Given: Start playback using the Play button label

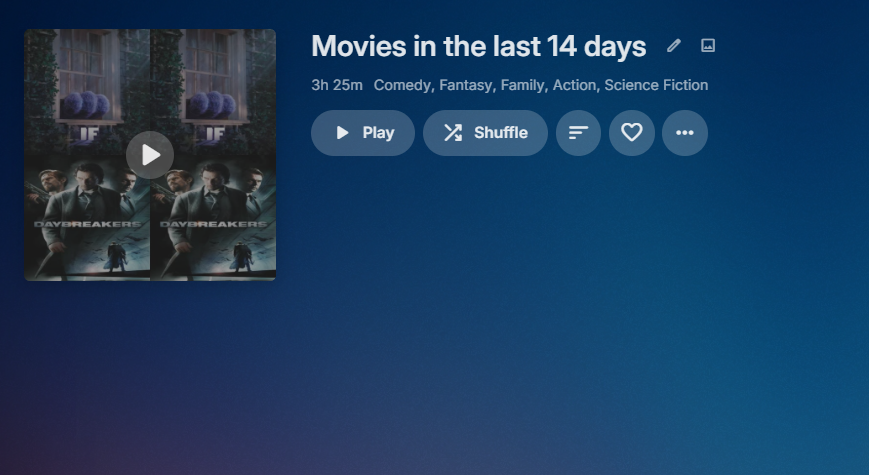Looking at the screenshot, I should (379, 133).
